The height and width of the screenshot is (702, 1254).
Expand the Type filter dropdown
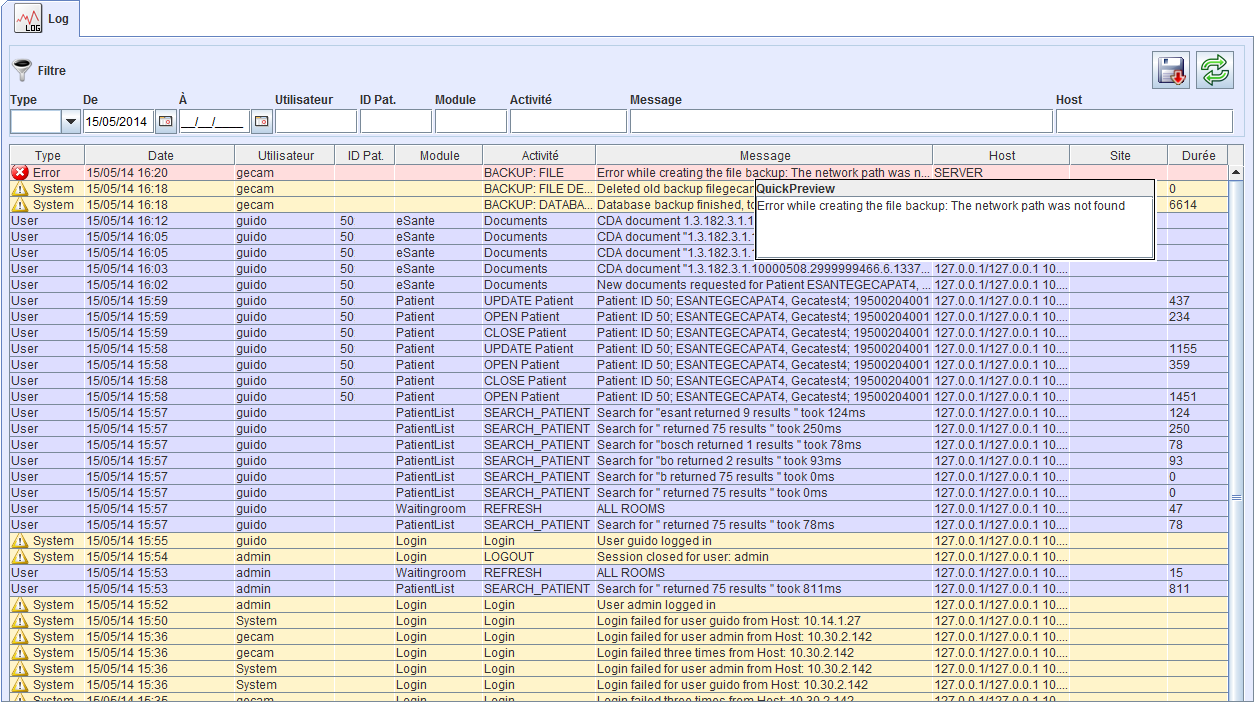point(70,122)
